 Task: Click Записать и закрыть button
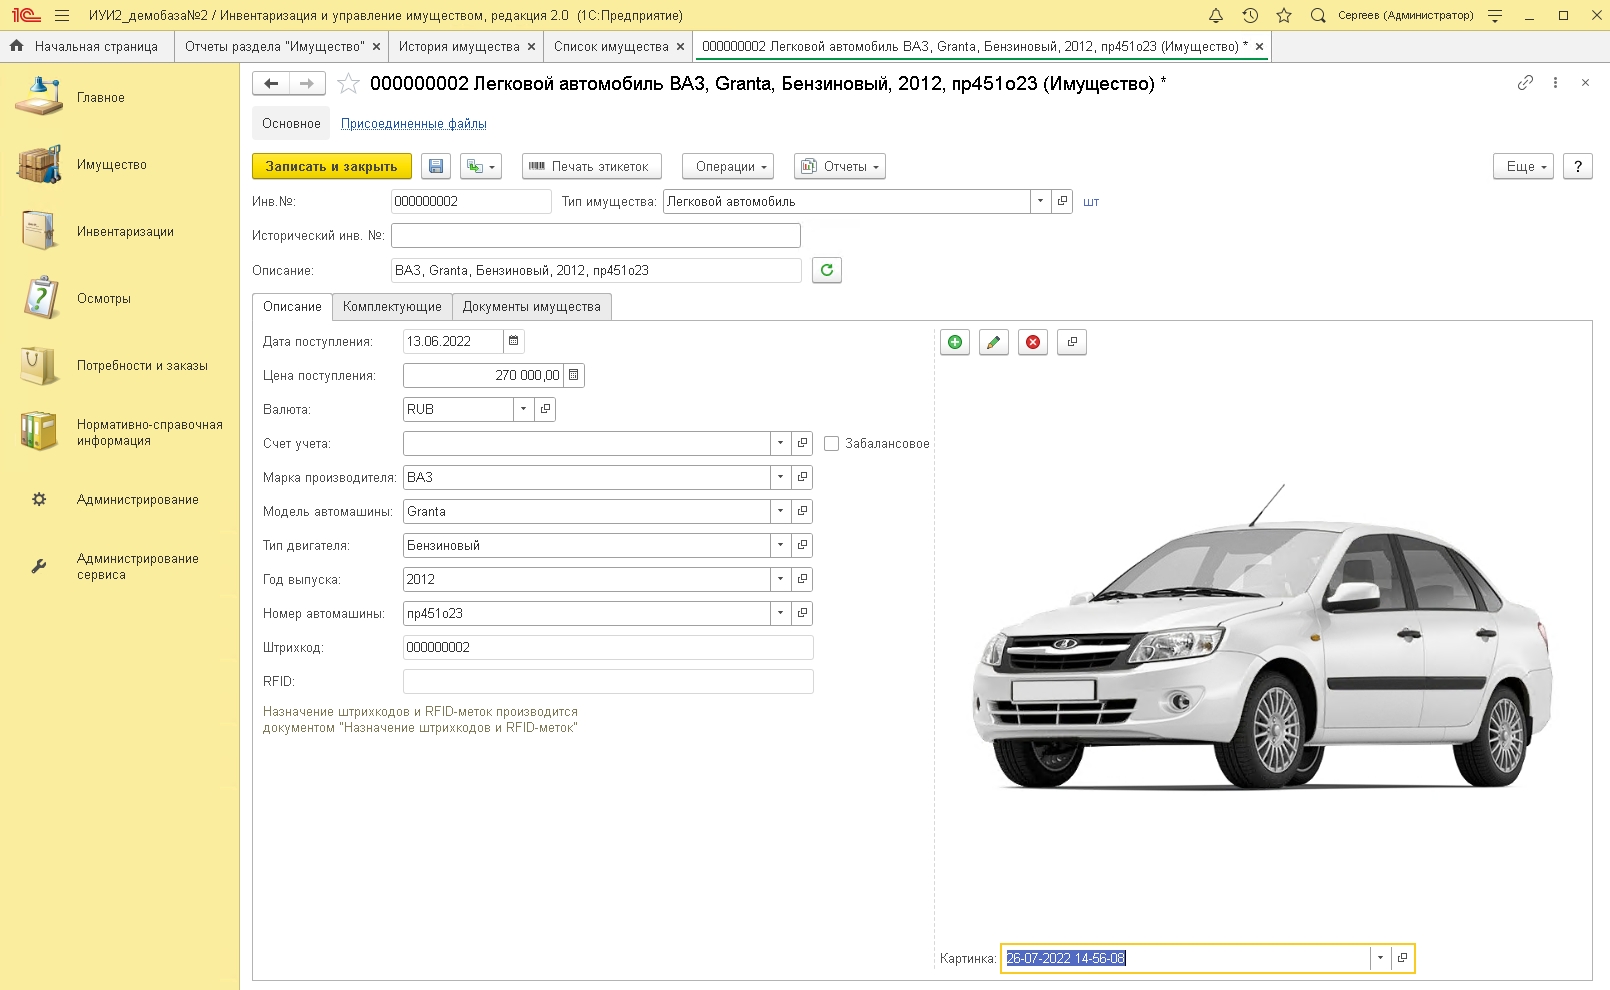pos(331,167)
